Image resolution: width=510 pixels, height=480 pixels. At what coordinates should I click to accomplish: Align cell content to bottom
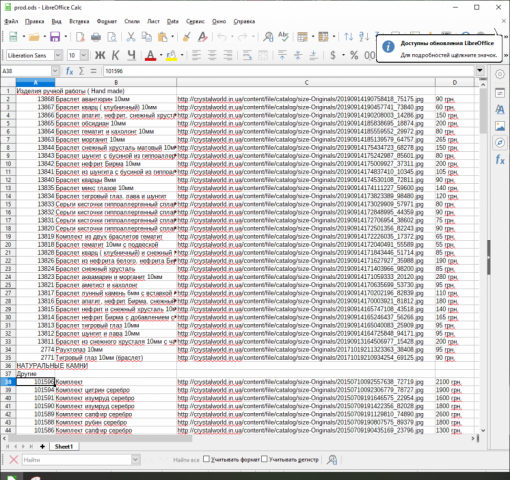[x=314, y=55]
